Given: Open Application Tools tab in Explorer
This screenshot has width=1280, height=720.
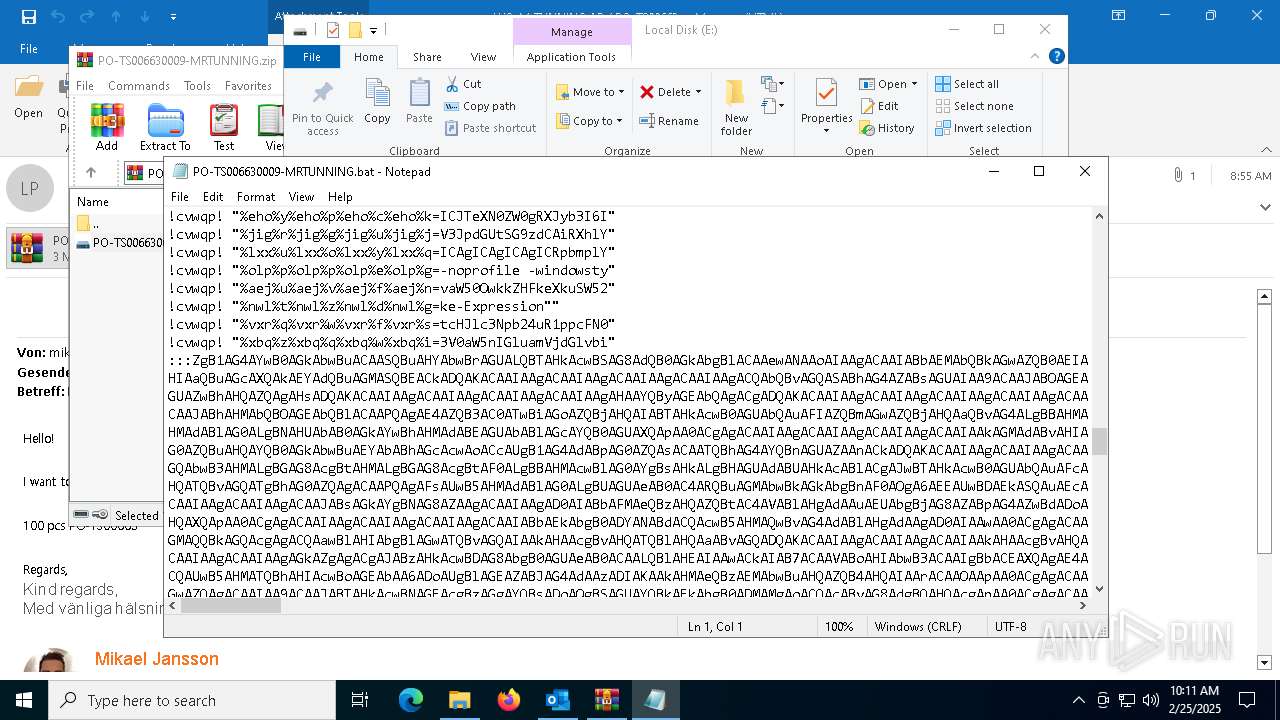Looking at the screenshot, I should (x=571, y=57).
